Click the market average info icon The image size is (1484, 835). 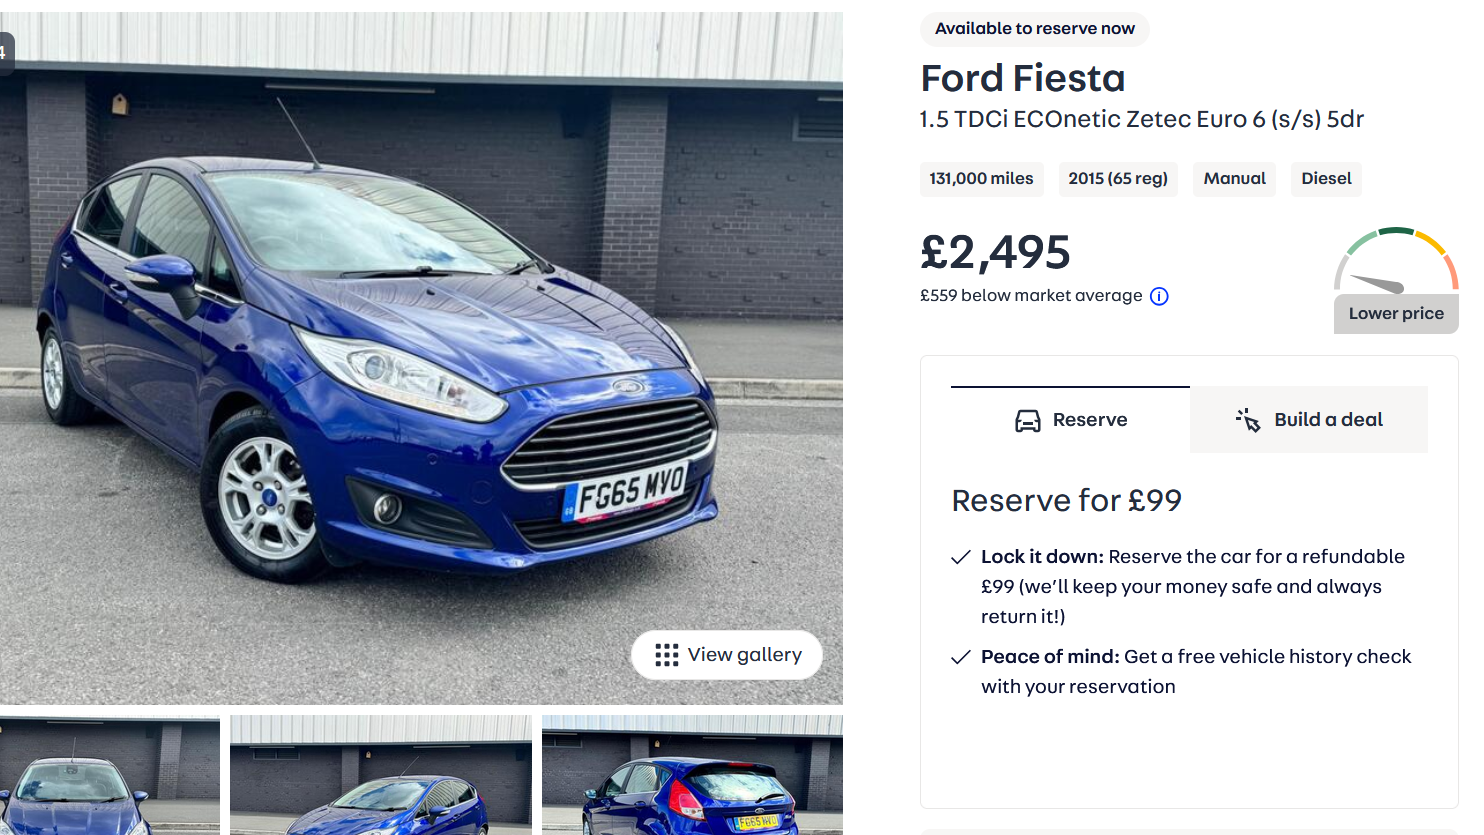1159,296
